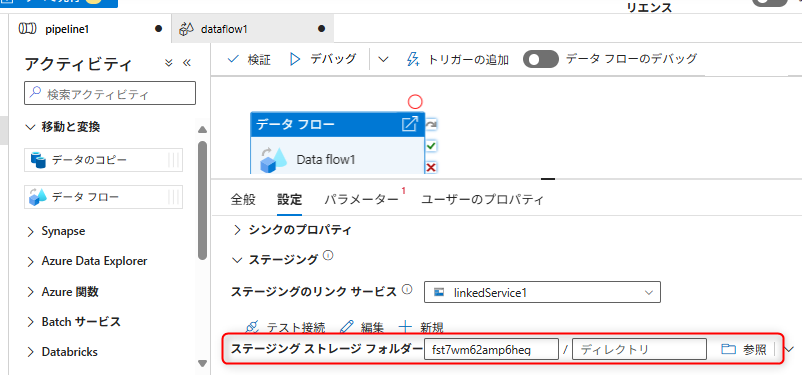Screen dimensions: 802x375
Task: Open the 全般 tab
Action: pyautogui.click(x=243, y=200)
